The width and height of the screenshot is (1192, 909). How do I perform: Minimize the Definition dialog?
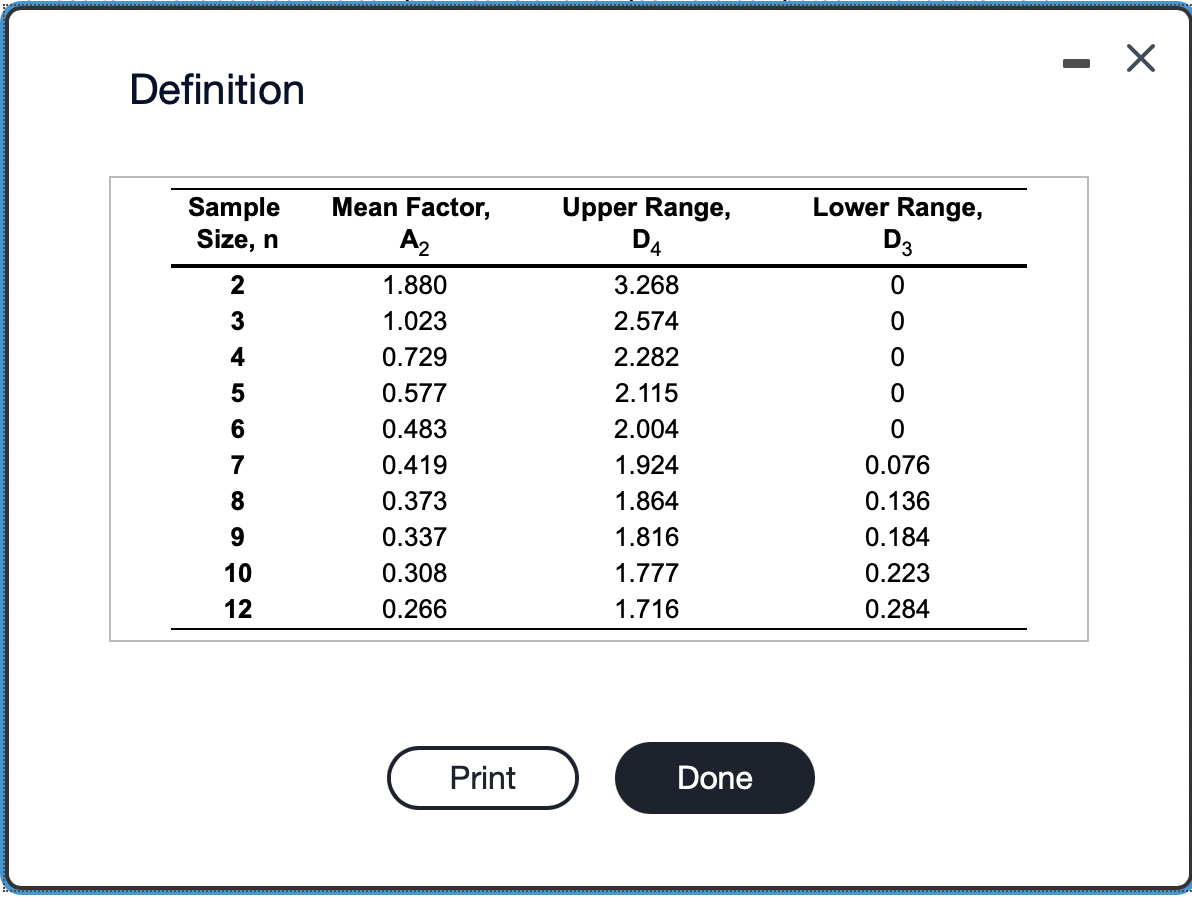pyautogui.click(x=1075, y=62)
